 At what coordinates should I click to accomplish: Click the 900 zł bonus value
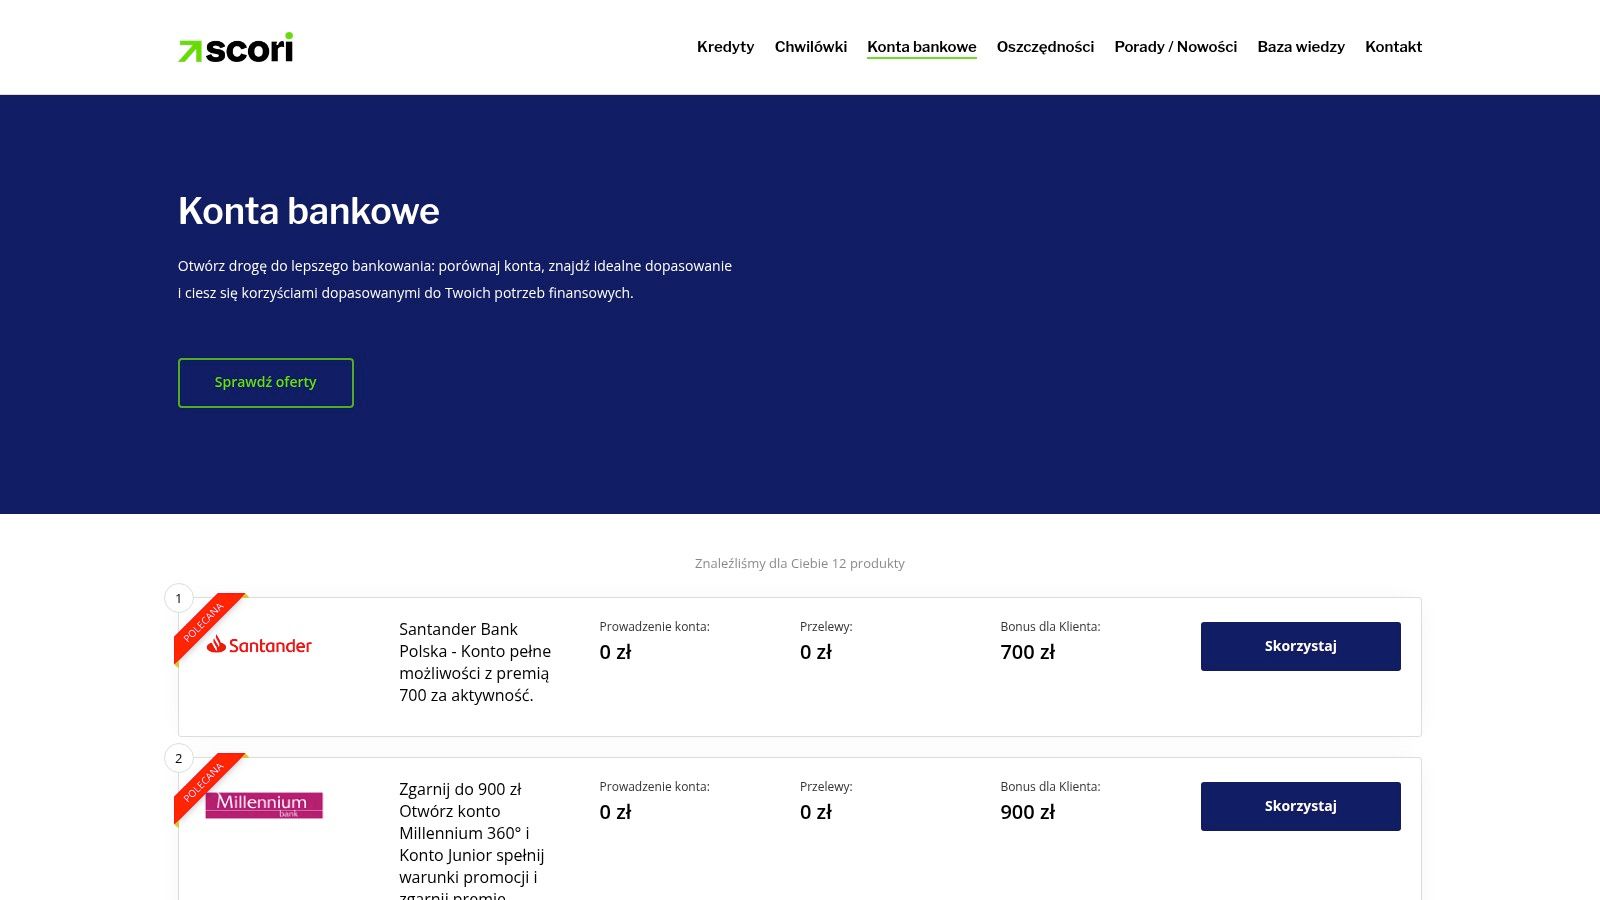pos(1027,812)
